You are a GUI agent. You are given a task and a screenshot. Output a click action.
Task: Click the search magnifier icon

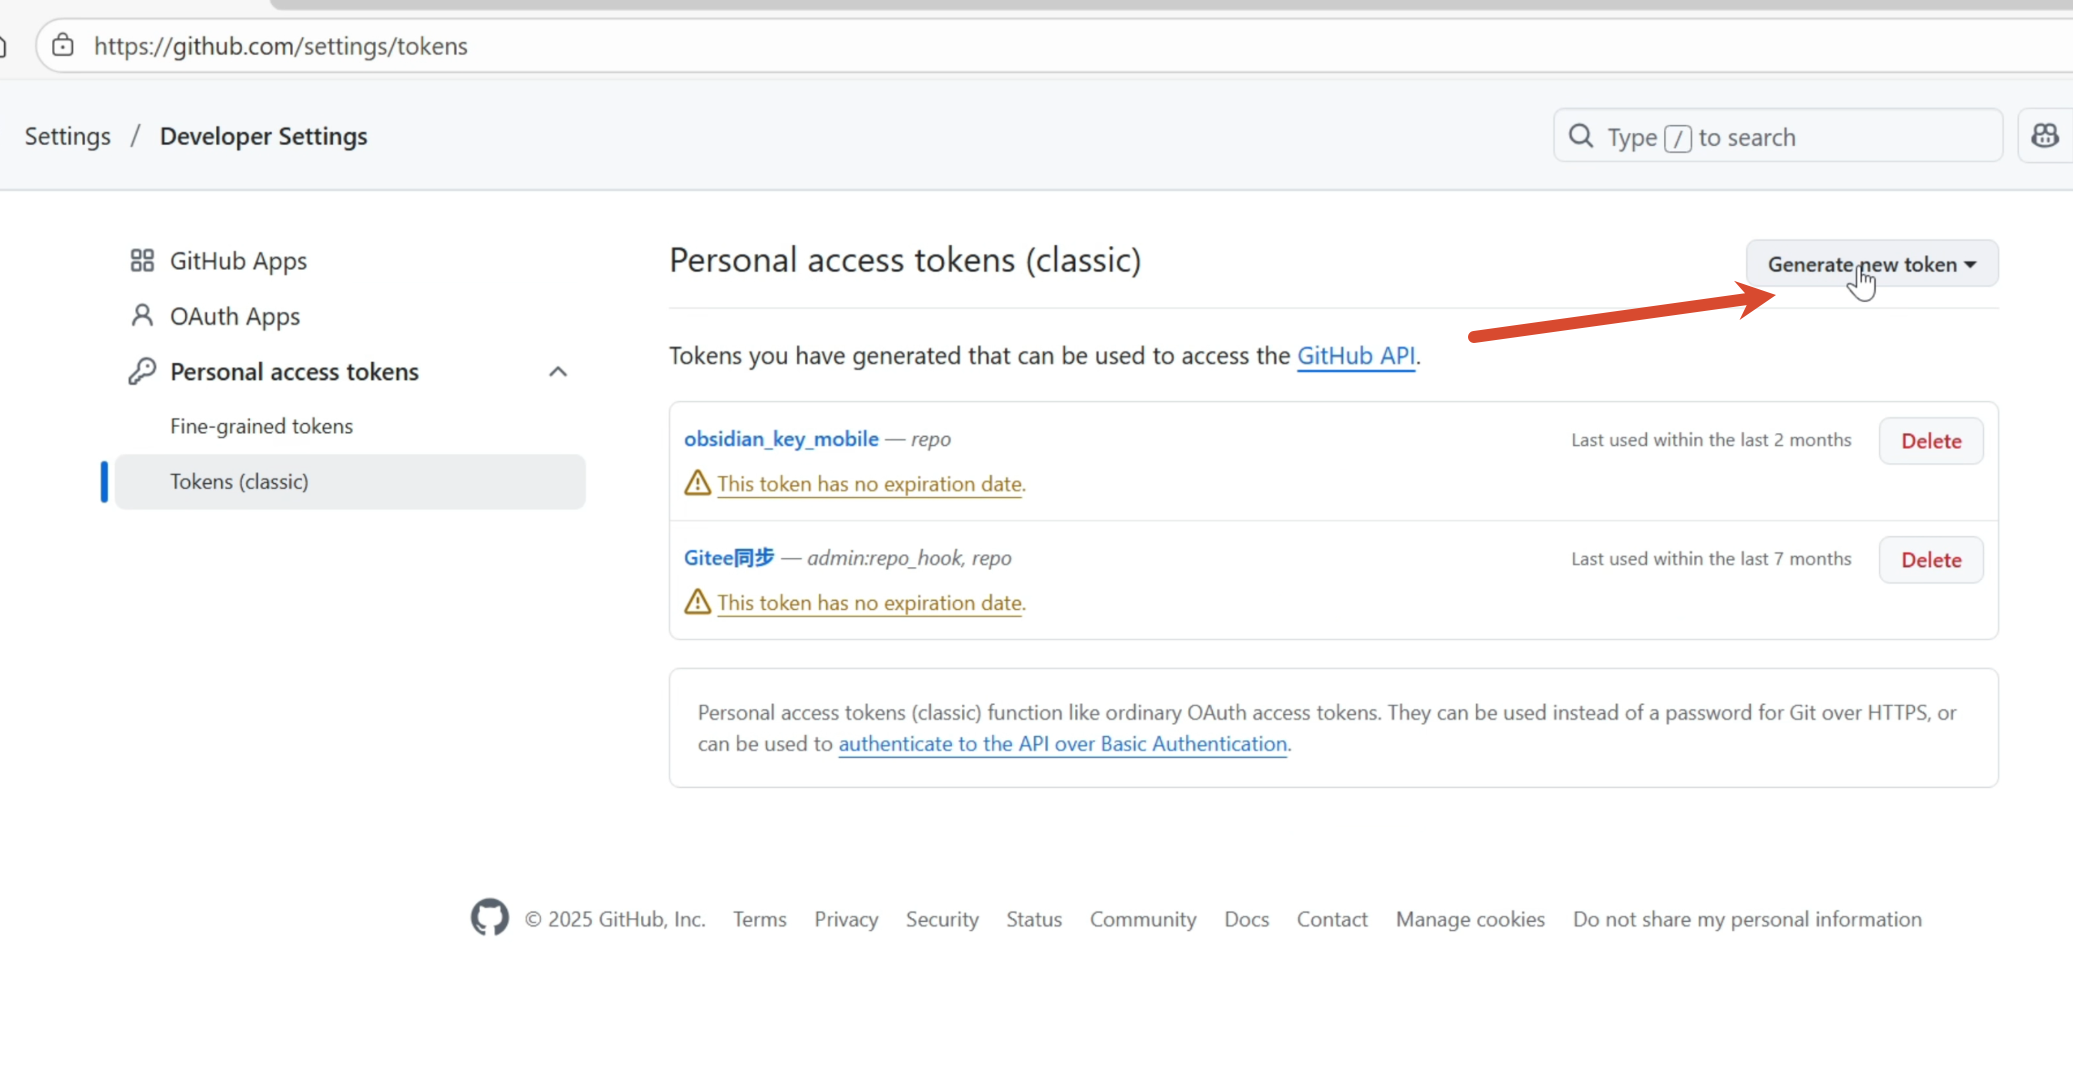(x=1580, y=136)
